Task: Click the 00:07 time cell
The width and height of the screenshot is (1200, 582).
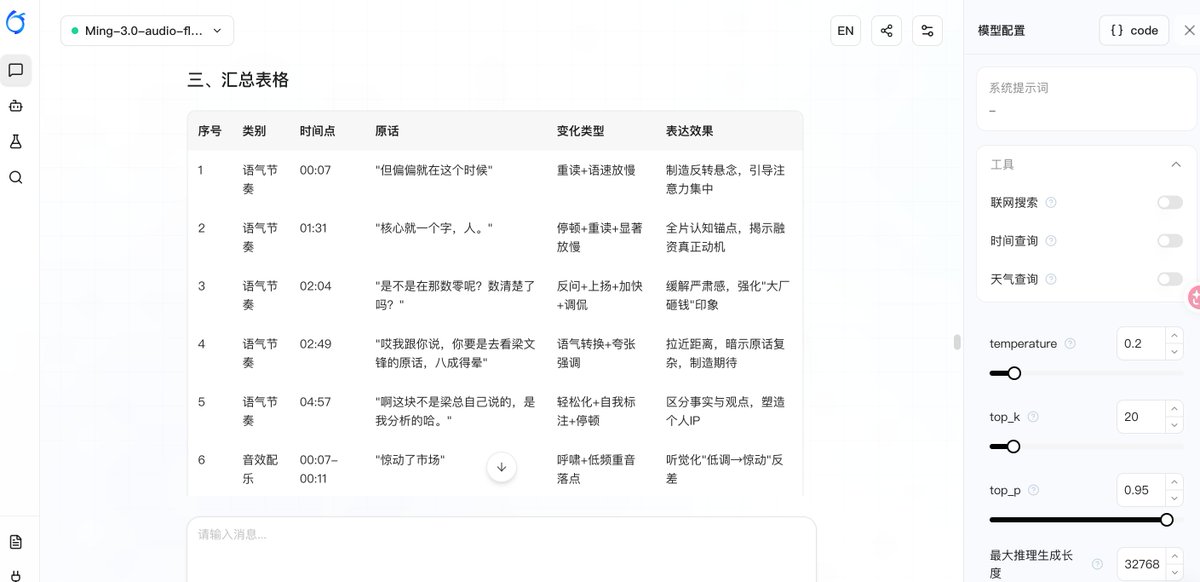Action: click(x=315, y=170)
